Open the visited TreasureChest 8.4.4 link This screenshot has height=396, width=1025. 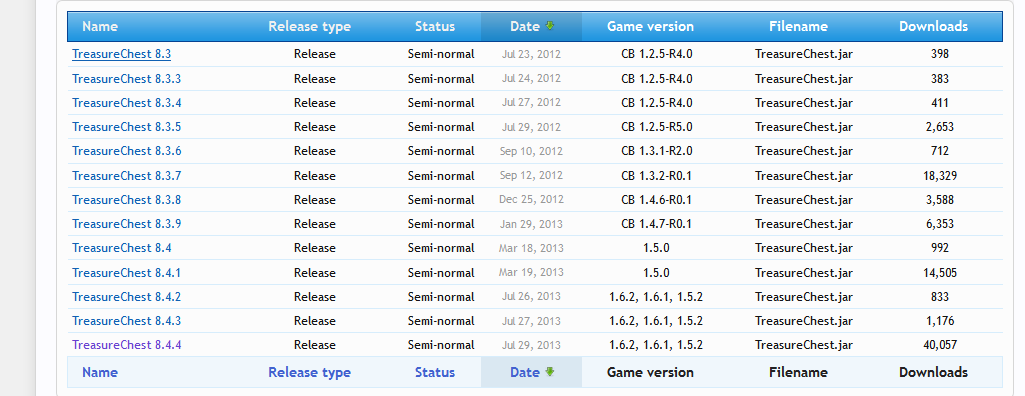pyautogui.click(x=127, y=345)
